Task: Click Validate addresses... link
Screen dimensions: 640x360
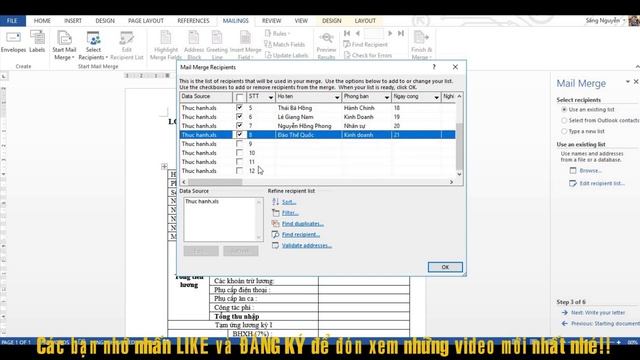Action: click(307, 245)
